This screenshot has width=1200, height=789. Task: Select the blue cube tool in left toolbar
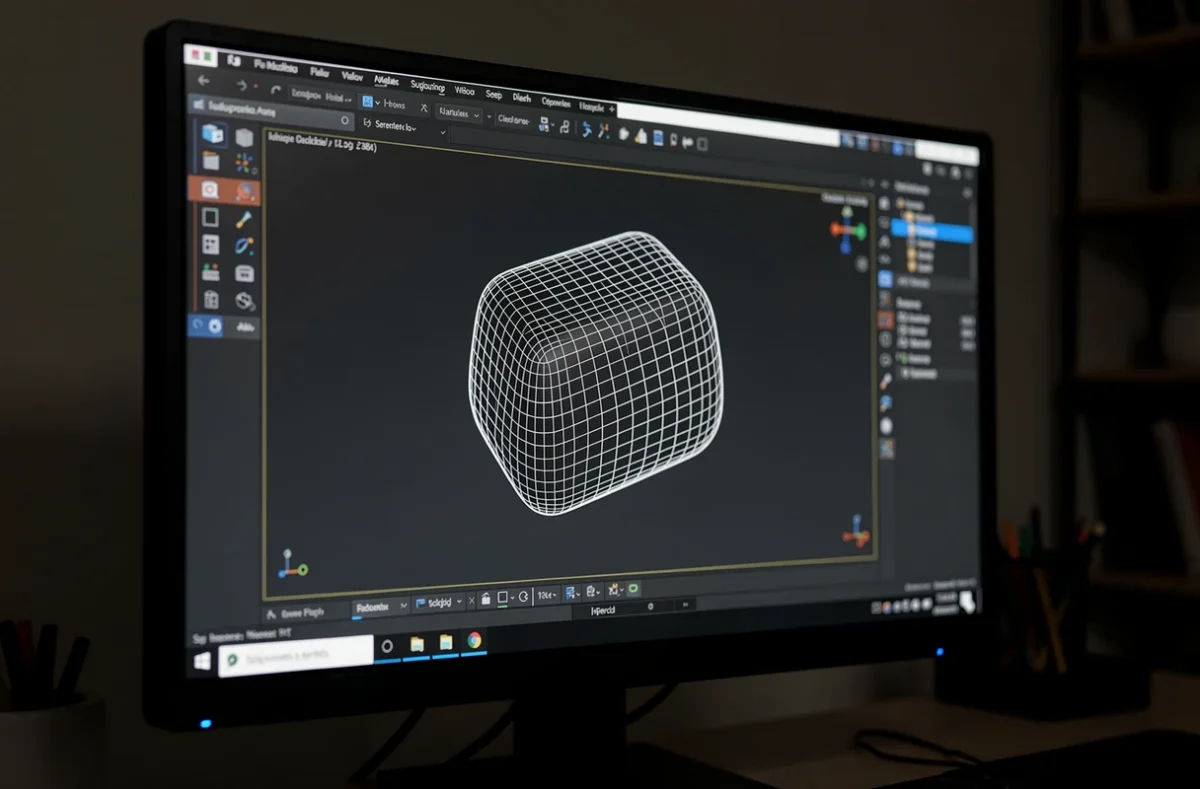coord(213,133)
